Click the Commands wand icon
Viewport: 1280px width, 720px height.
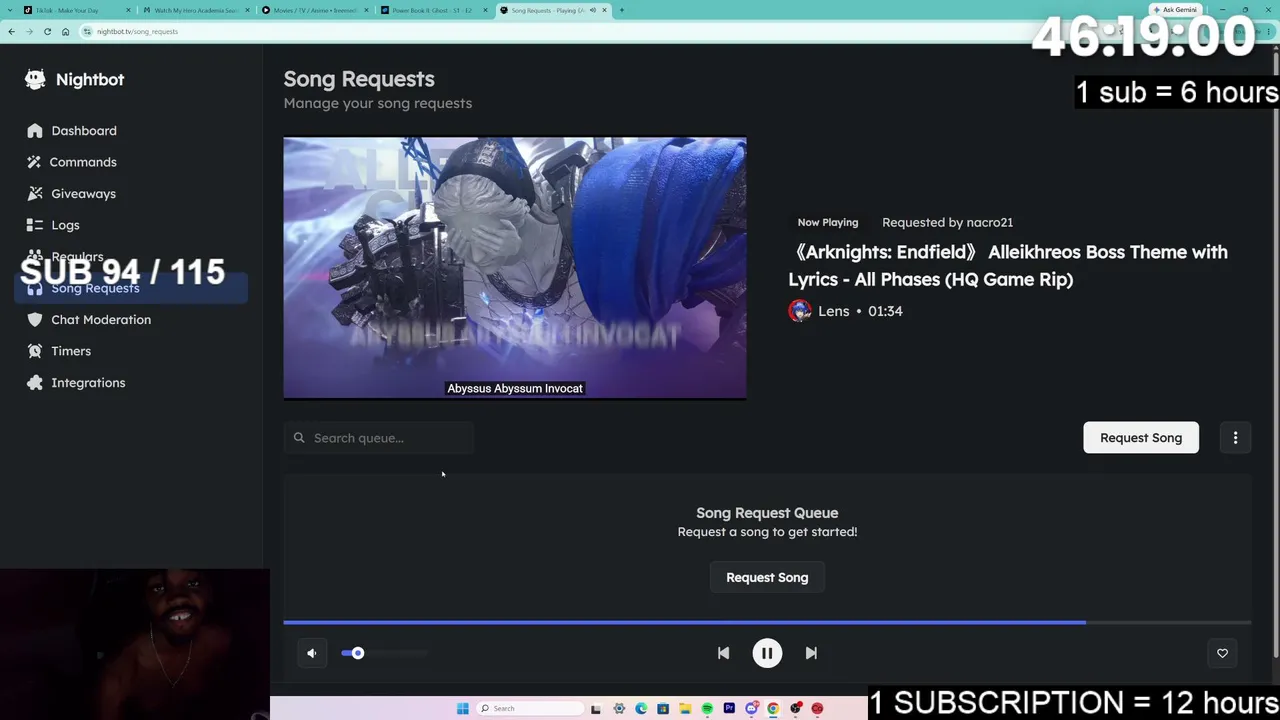[35, 162]
